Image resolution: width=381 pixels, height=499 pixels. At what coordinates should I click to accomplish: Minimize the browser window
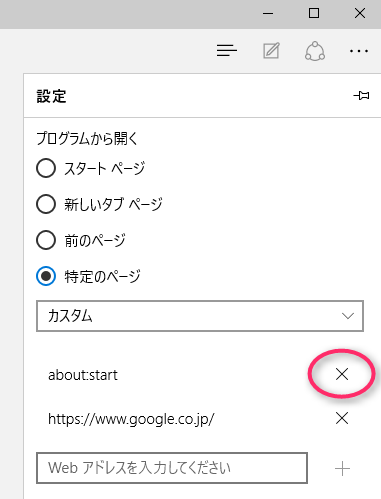tap(268, 14)
